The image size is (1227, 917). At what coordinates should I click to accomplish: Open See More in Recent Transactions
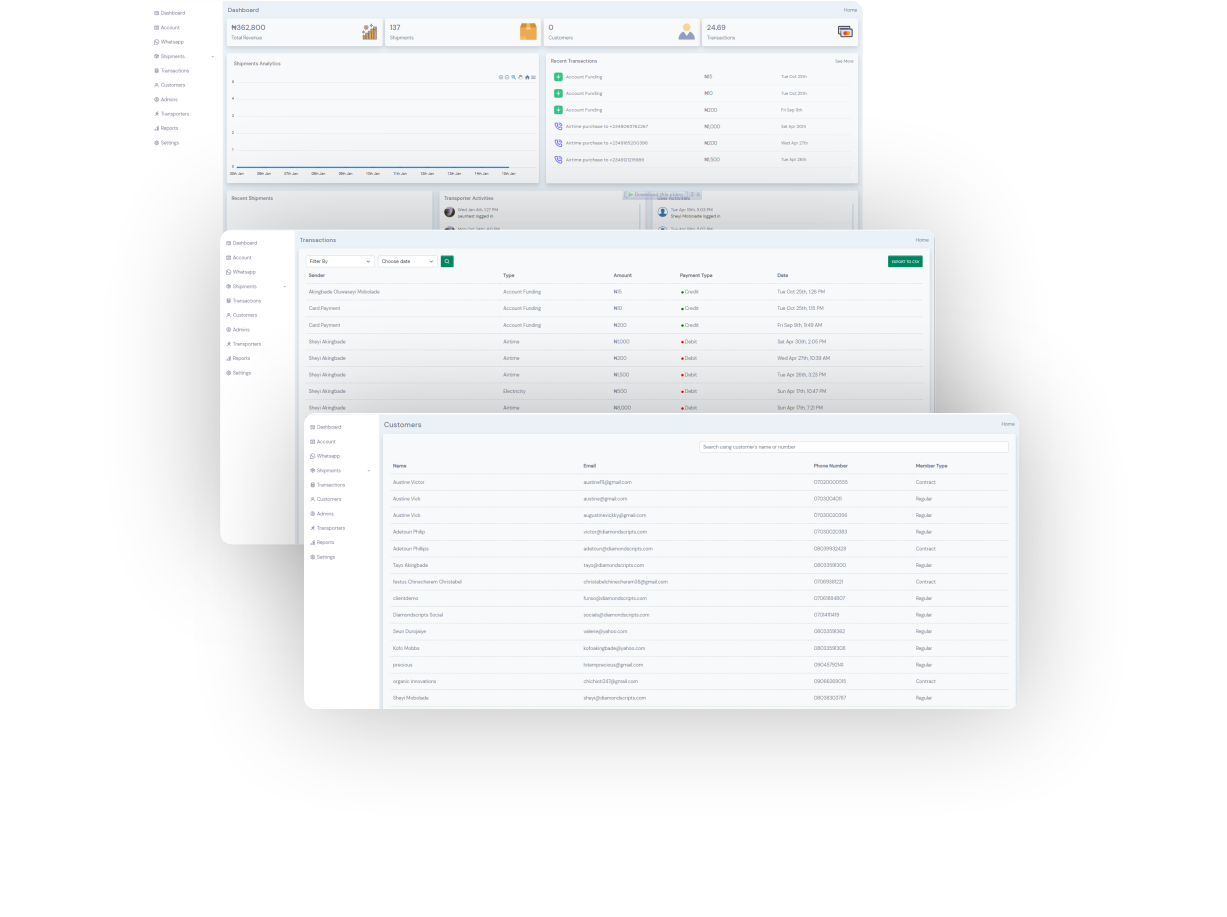843,61
